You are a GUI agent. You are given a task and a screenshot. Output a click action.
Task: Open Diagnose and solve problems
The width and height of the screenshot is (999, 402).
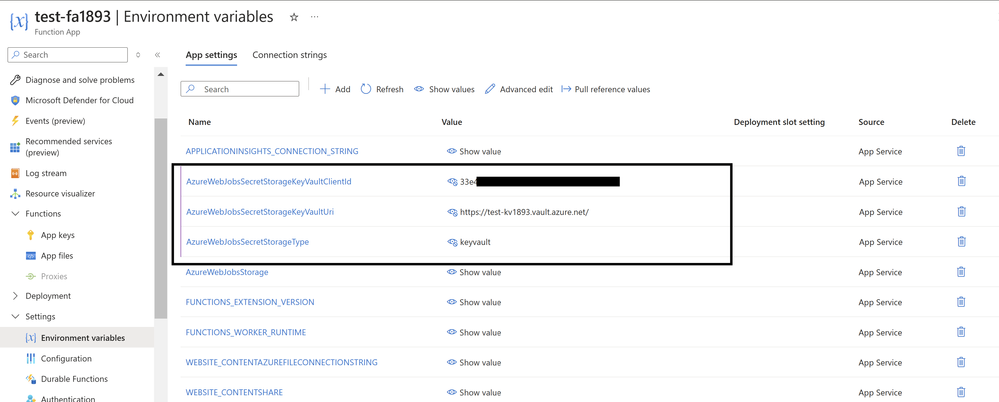pos(80,80)
